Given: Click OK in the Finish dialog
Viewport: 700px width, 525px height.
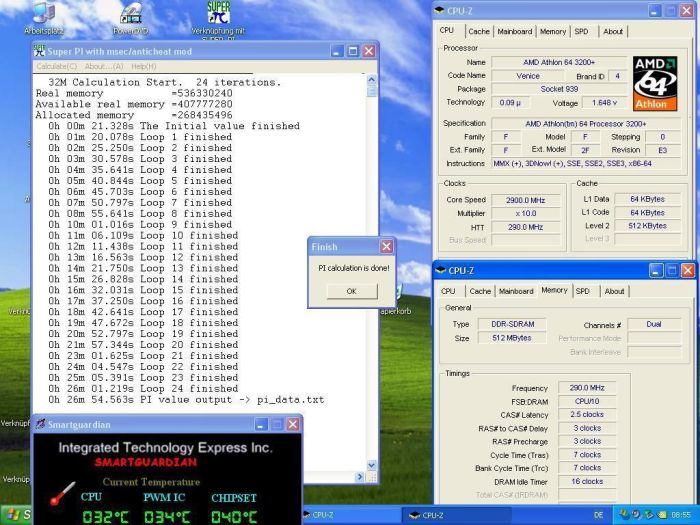Looking at the screenshot, I should click(352, 291).
